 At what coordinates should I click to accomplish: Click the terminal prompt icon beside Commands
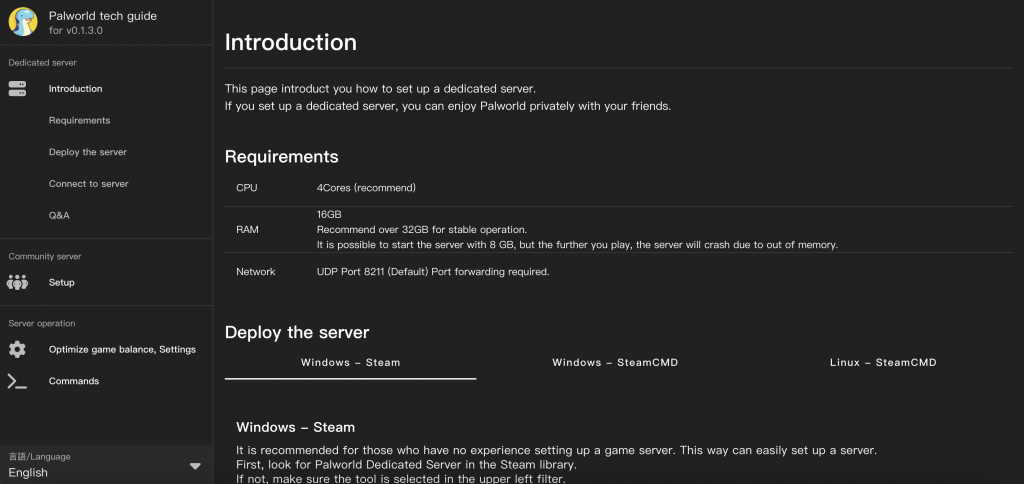(17, 381)
